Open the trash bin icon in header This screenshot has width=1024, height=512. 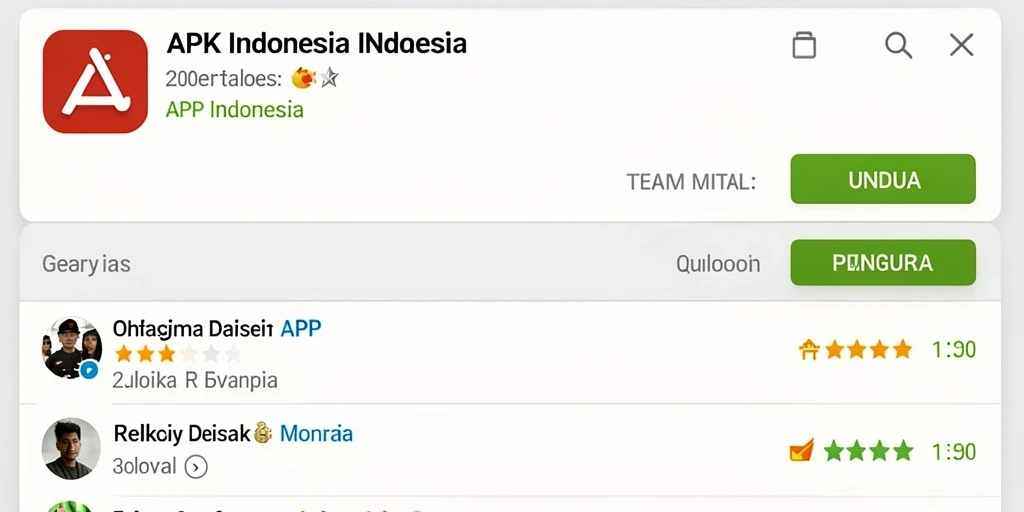coord(804,45)
